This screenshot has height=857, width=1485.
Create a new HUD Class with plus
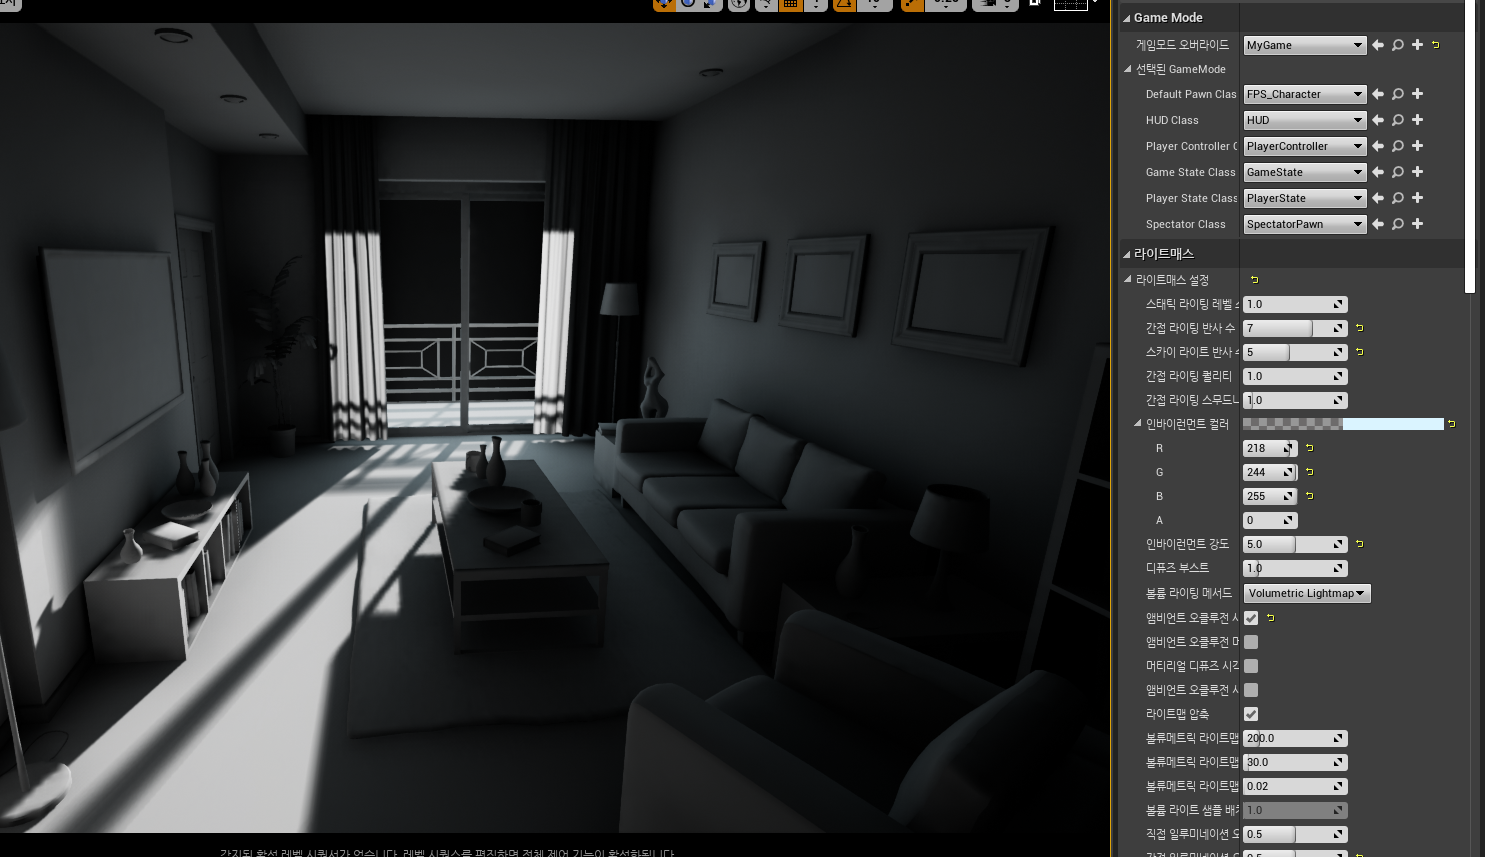click(x=1417, y=120)
